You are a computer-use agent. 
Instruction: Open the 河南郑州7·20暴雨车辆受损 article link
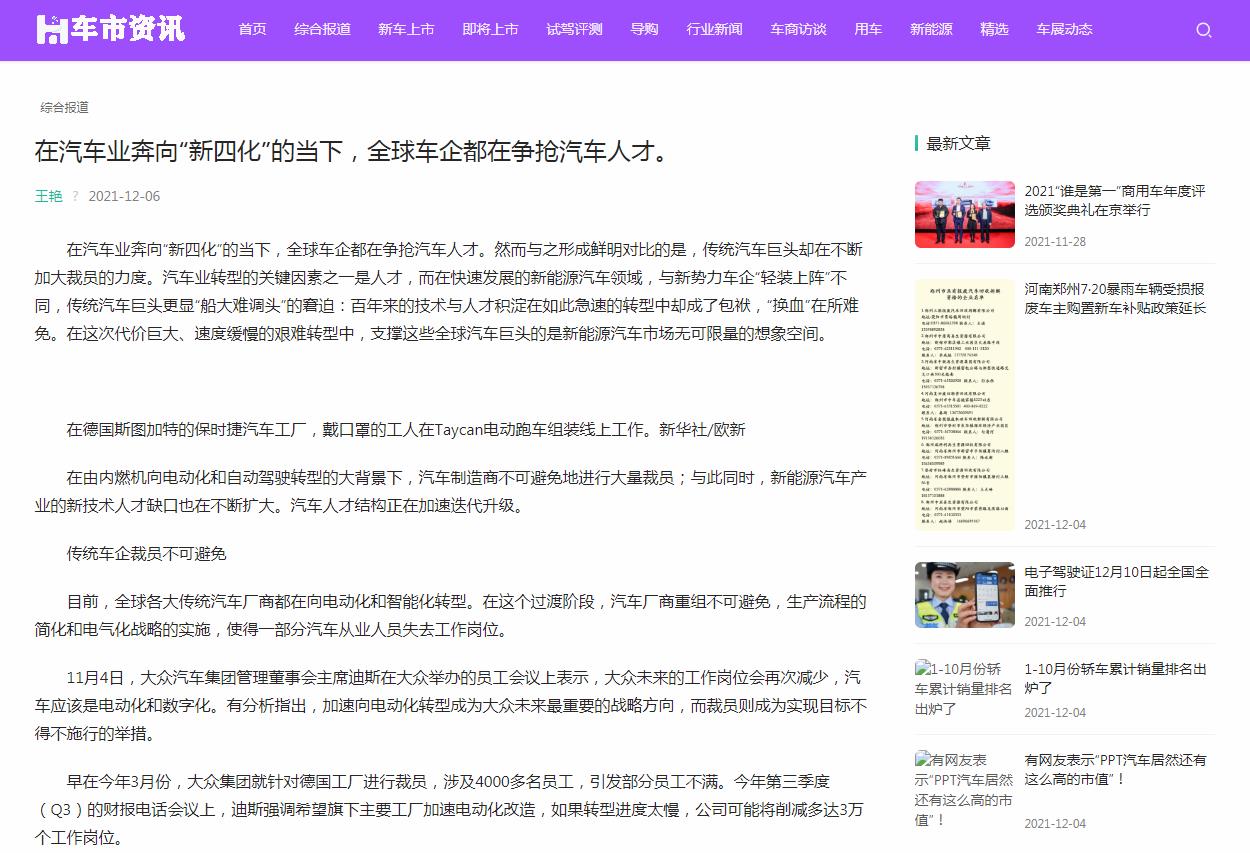pos(1115,298)
